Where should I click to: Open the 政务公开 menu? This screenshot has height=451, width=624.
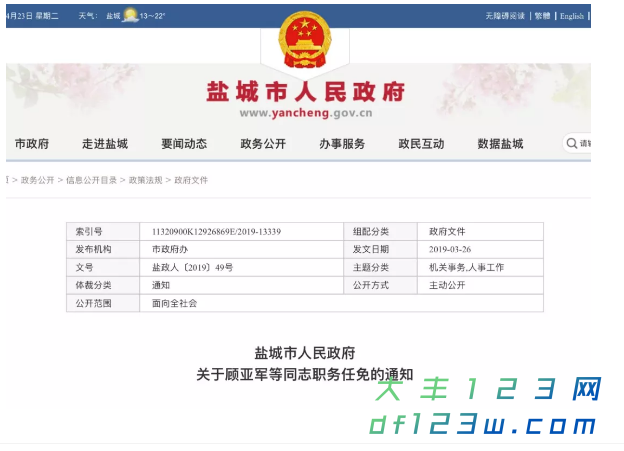point(263,144)
